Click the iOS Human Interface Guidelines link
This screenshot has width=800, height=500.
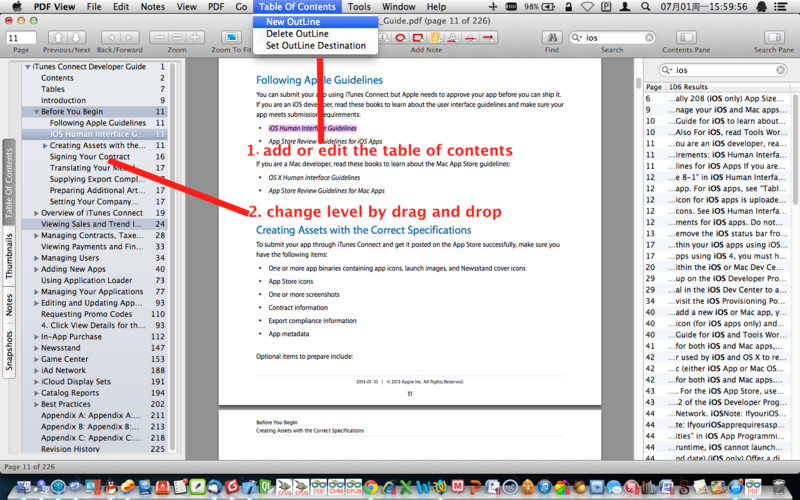[x=312, y=128]
